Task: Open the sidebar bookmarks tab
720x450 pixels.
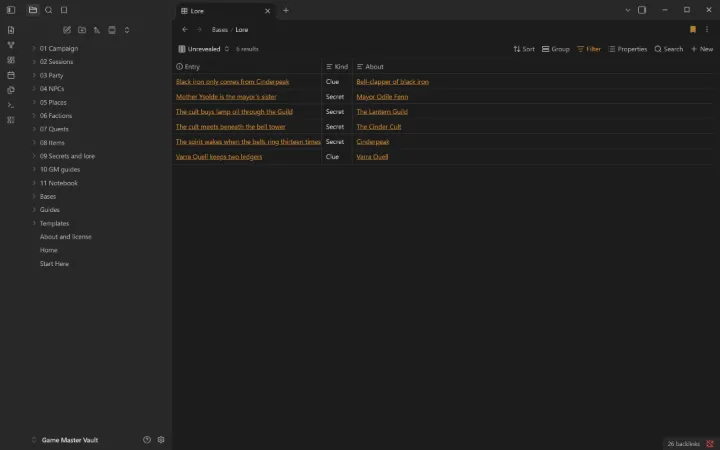Action: 64,10
